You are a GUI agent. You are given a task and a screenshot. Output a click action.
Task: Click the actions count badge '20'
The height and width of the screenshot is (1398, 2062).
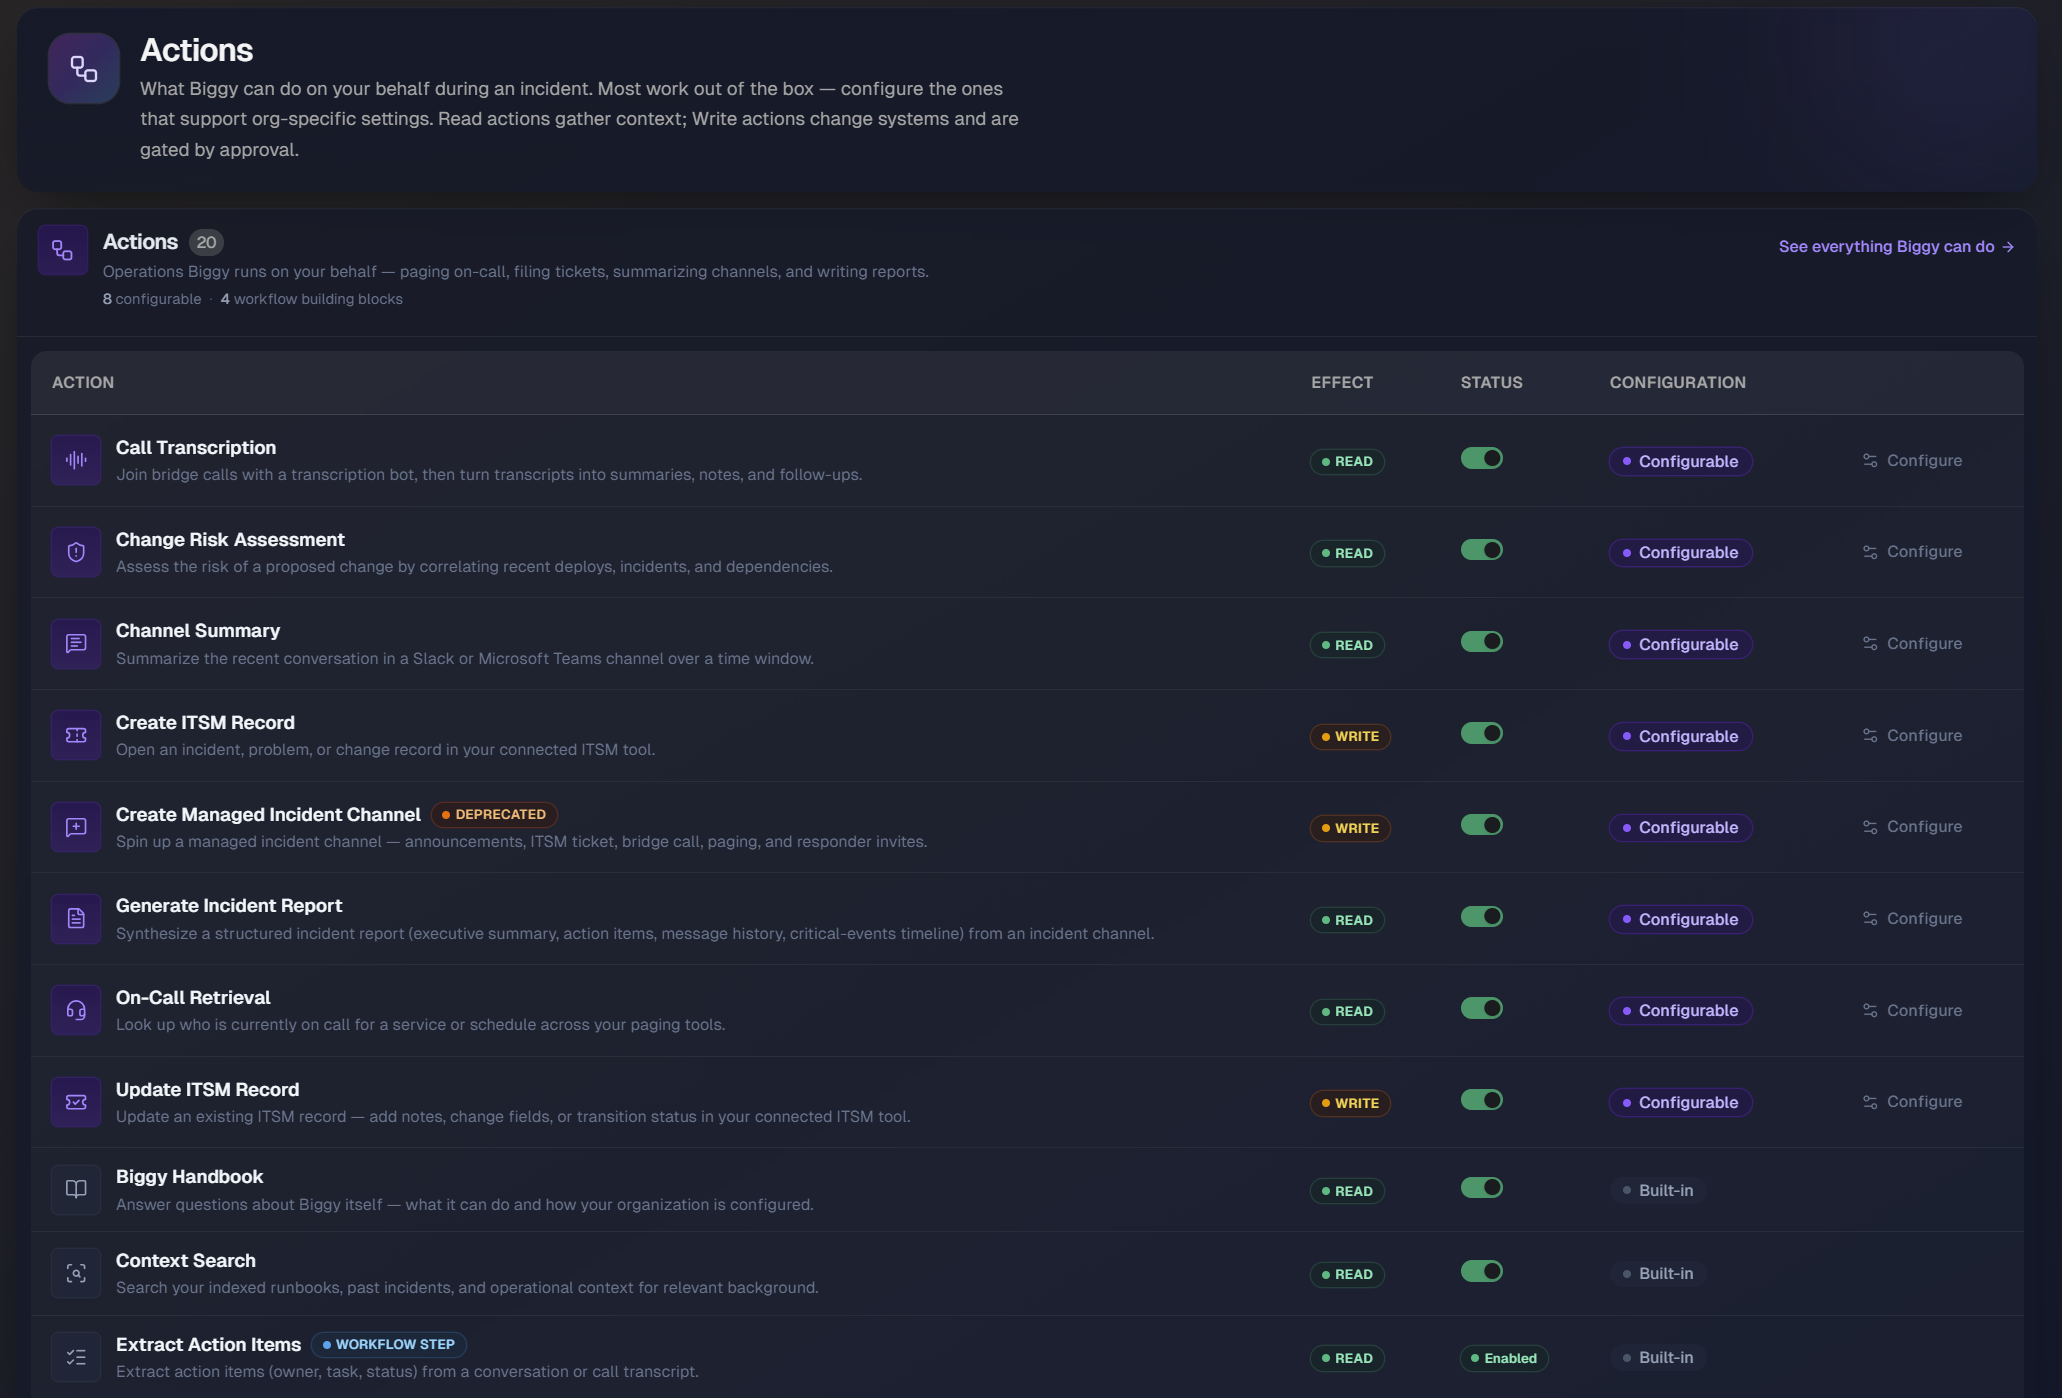206,242
